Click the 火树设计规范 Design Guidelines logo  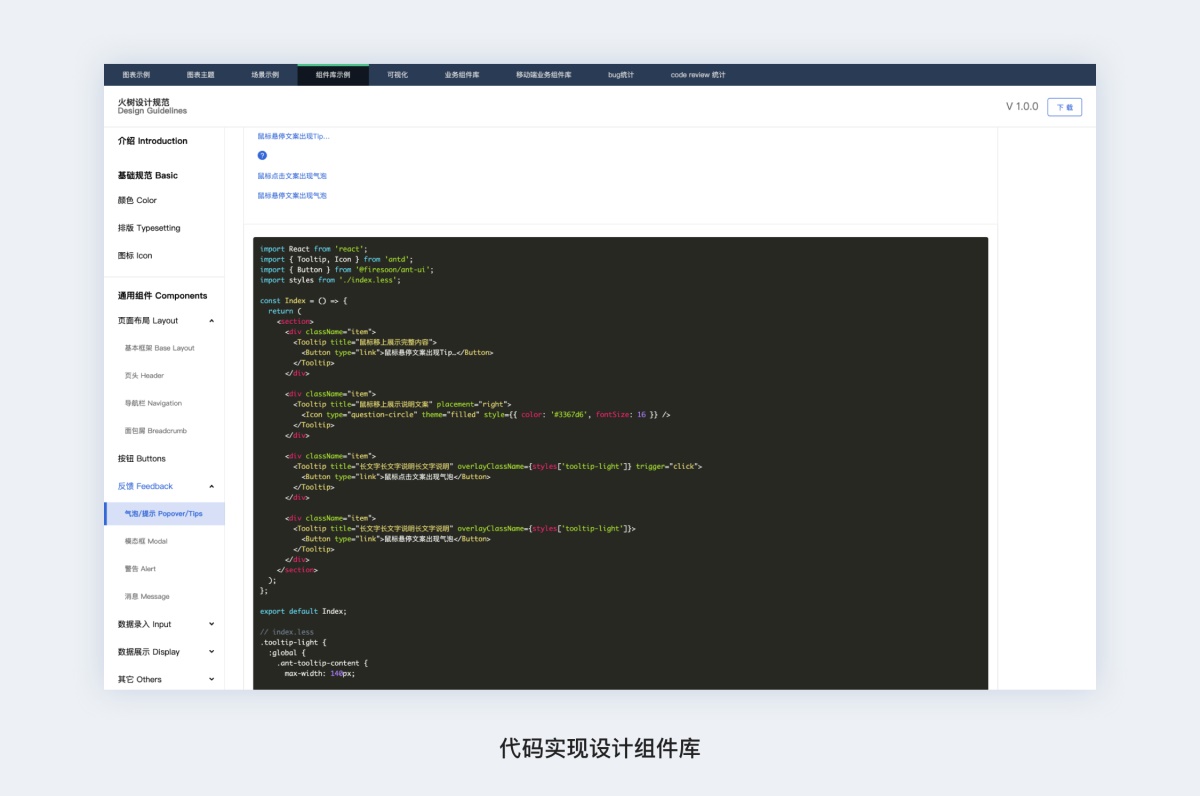tap(152, 106)
